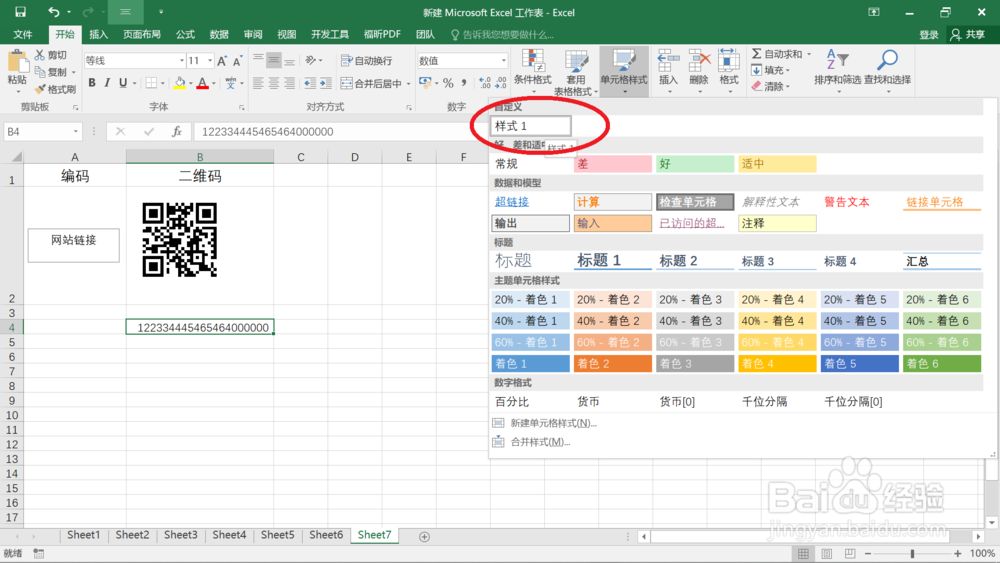Open the File (文件) tab
This screenshot has width=1000, height=563.
[x=23, y=34]
